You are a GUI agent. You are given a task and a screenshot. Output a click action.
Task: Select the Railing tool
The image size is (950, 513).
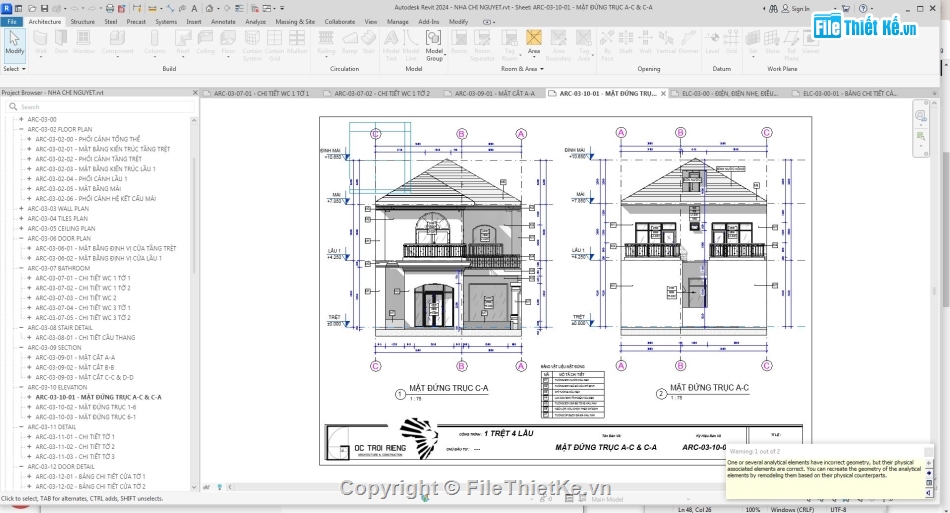coord(326,42)
